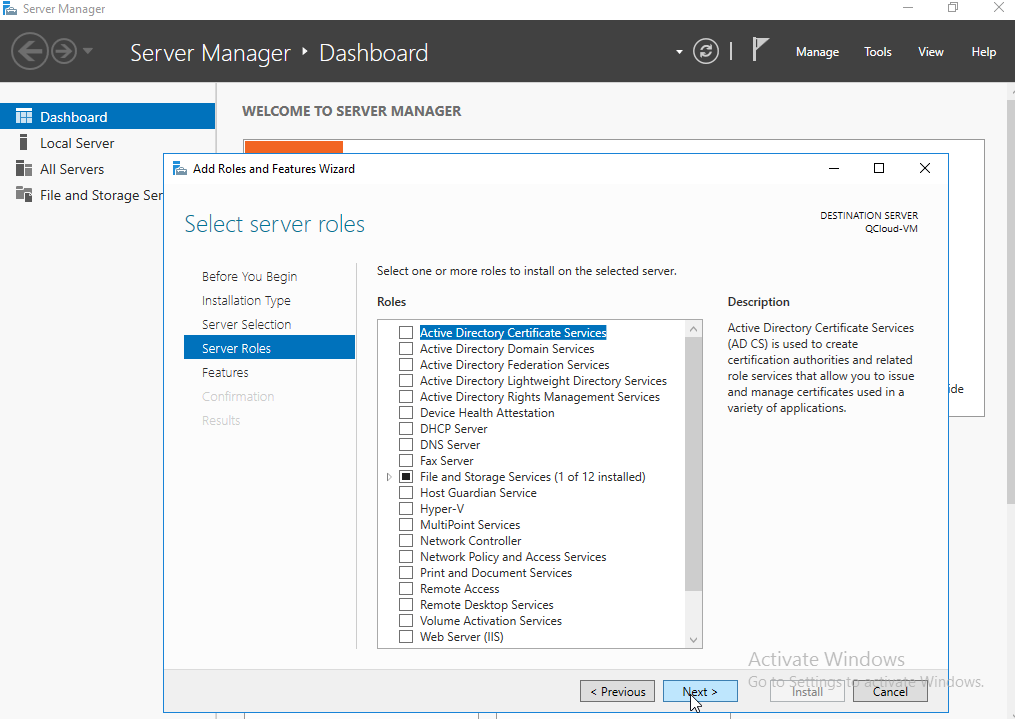The image size is (1015, 719).
Task: Check the Web Server (IIS) role
Action: [x=406, y=637]
